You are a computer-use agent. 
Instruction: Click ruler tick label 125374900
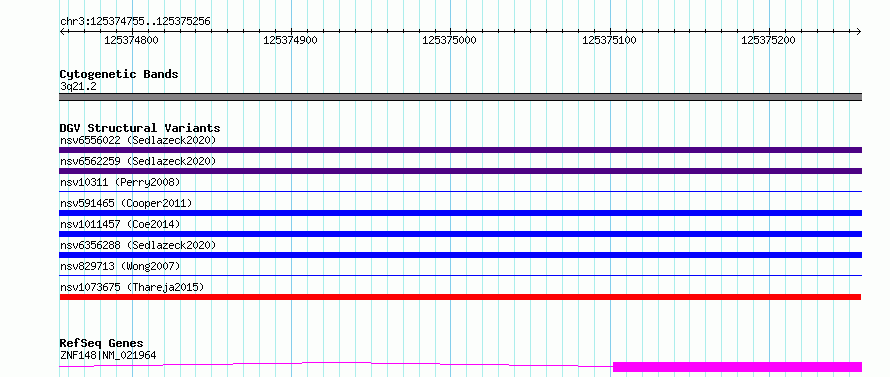(x=291, y=40)
